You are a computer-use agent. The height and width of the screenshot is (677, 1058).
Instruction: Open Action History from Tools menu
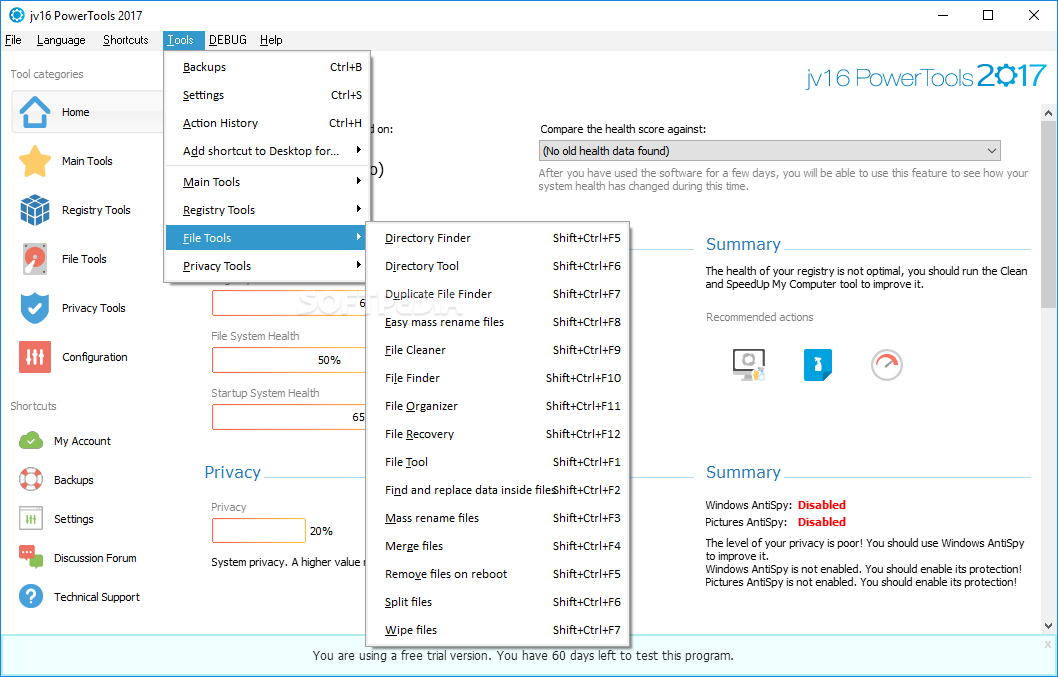pos(269,124)
